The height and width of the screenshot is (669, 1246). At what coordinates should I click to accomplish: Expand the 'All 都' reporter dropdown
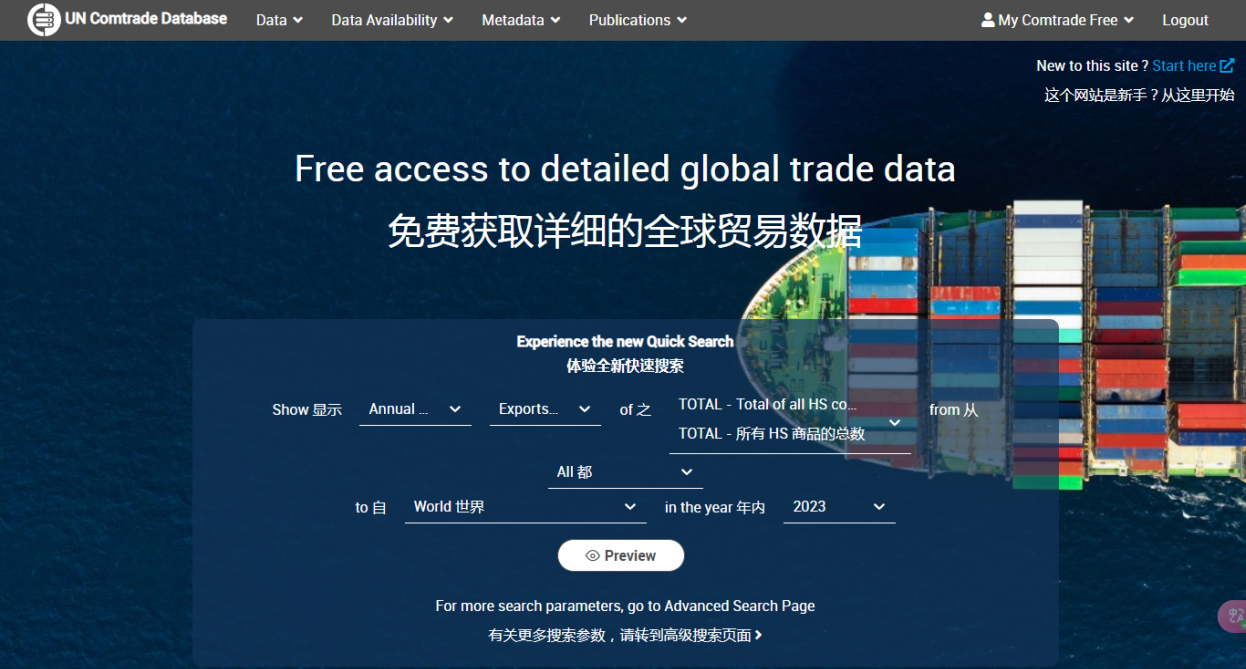tap(624, 471)
